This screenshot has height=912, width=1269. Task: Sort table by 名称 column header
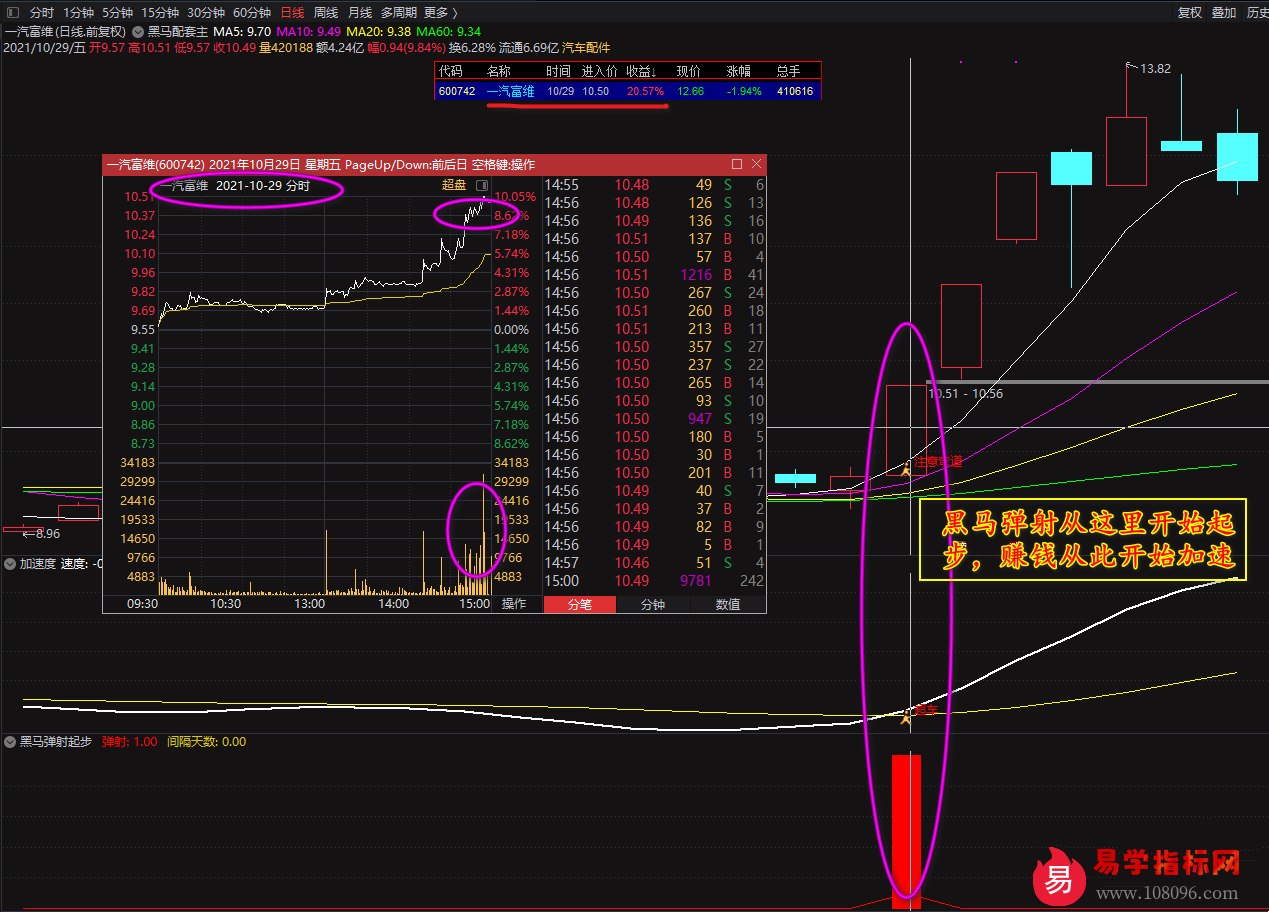(x=498, y=71)
